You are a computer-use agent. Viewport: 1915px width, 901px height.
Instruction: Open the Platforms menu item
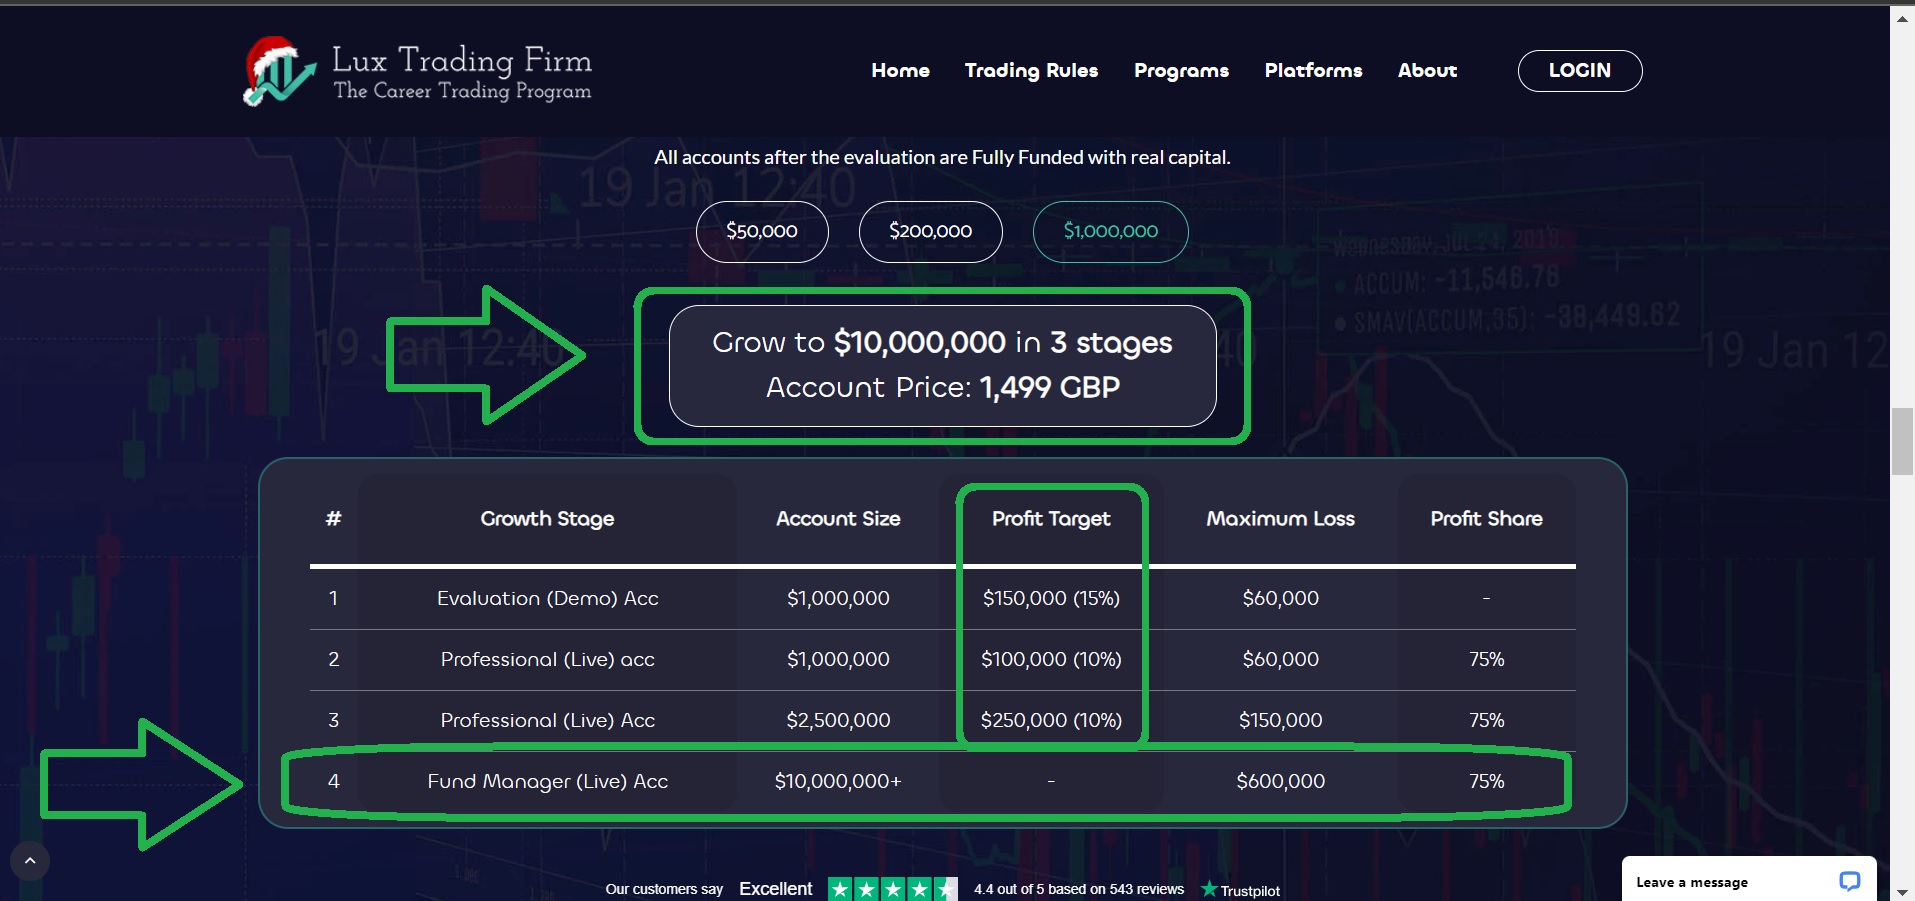[x=1313, y=70]
